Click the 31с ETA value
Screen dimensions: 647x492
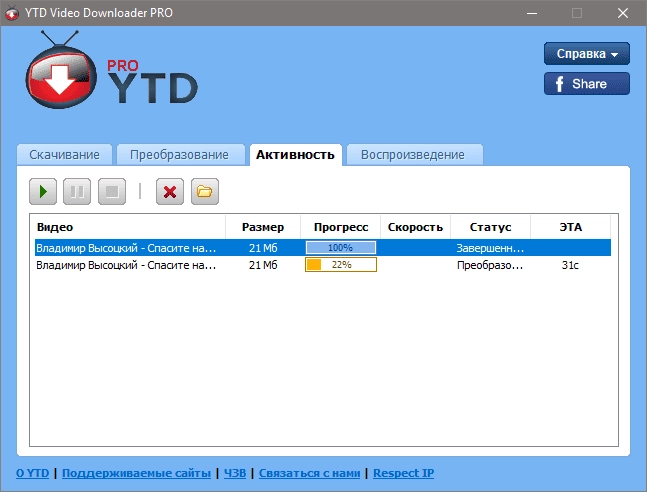point(570,265)
